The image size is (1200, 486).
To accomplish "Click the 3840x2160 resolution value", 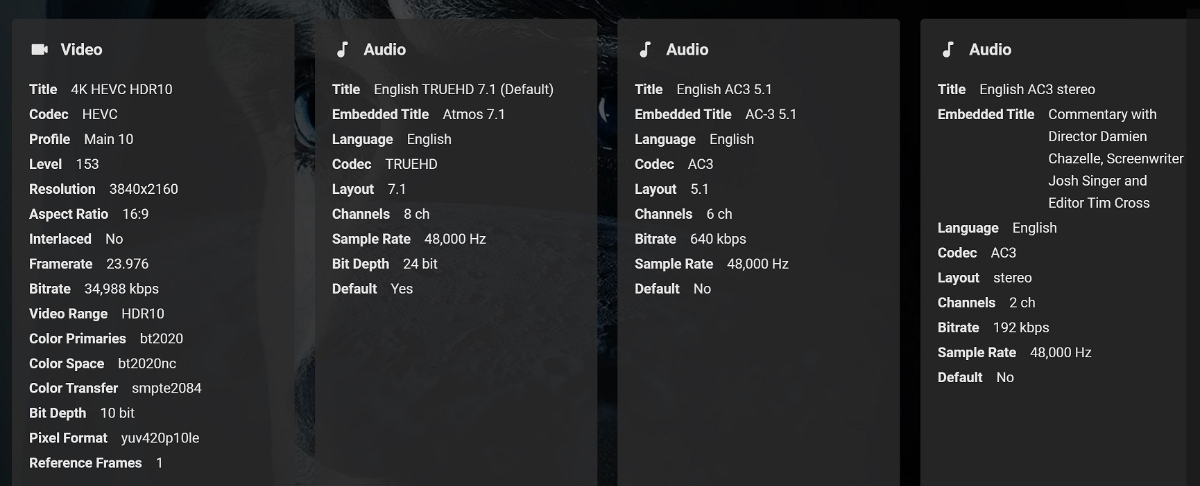I will point(144,189).
